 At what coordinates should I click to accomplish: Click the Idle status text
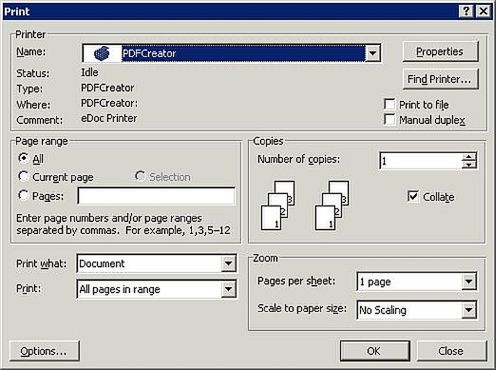point(90,72)
